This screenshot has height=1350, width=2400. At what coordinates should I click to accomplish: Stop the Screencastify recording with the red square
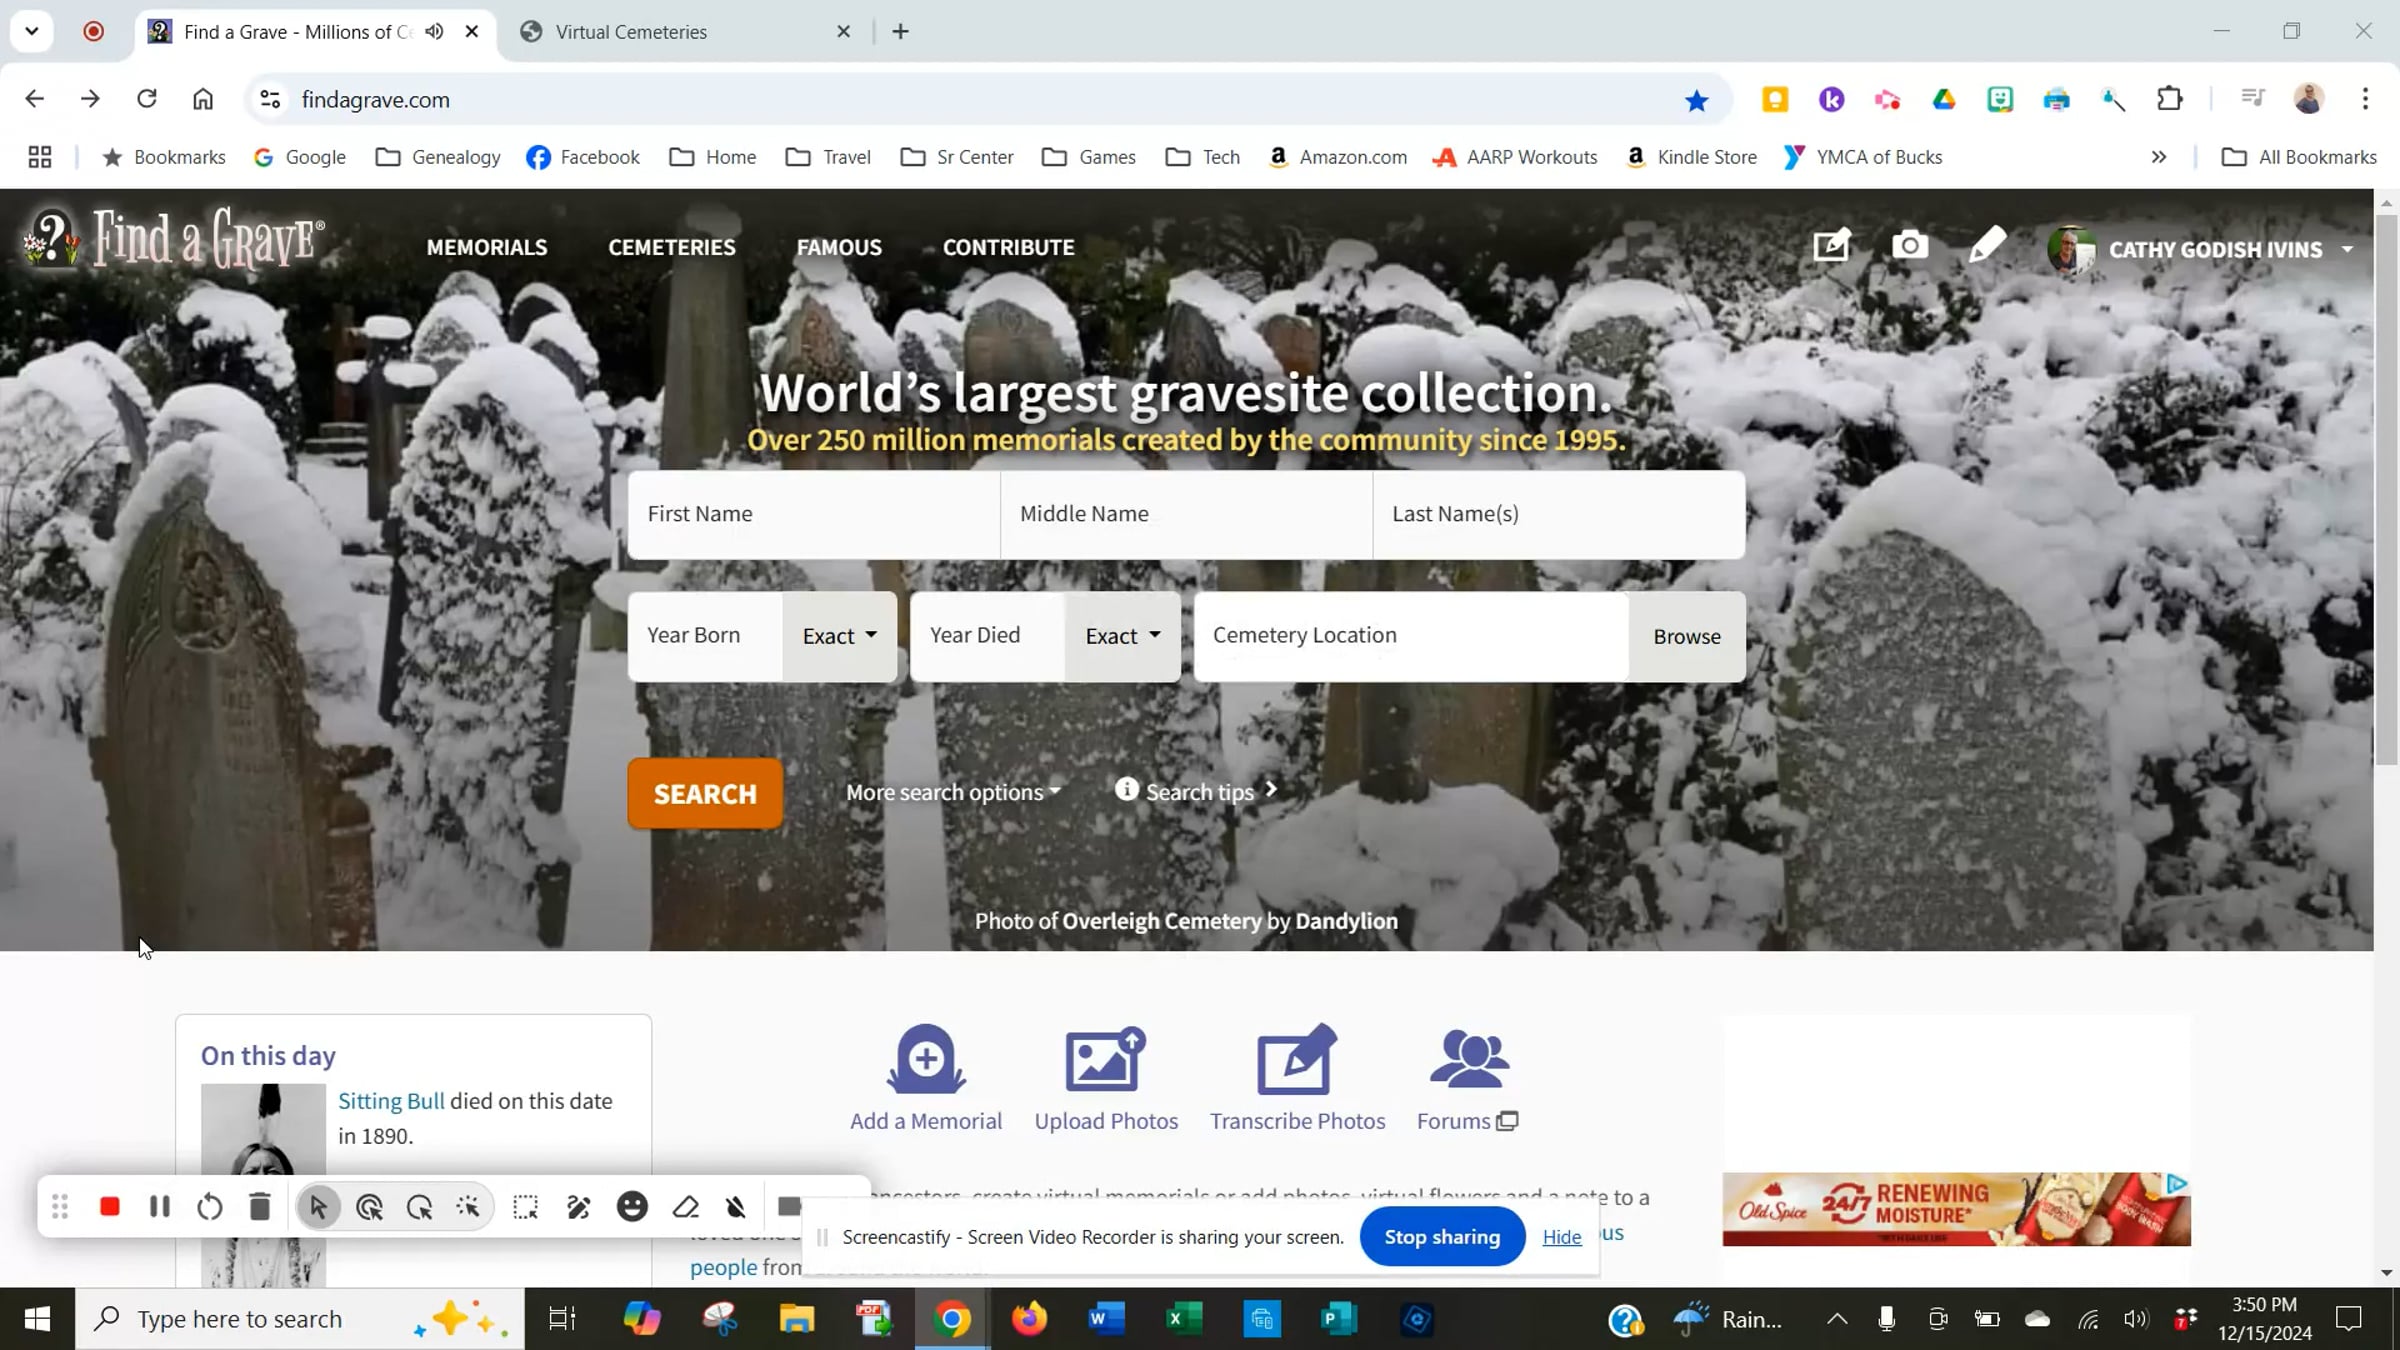click(110, 1207)
